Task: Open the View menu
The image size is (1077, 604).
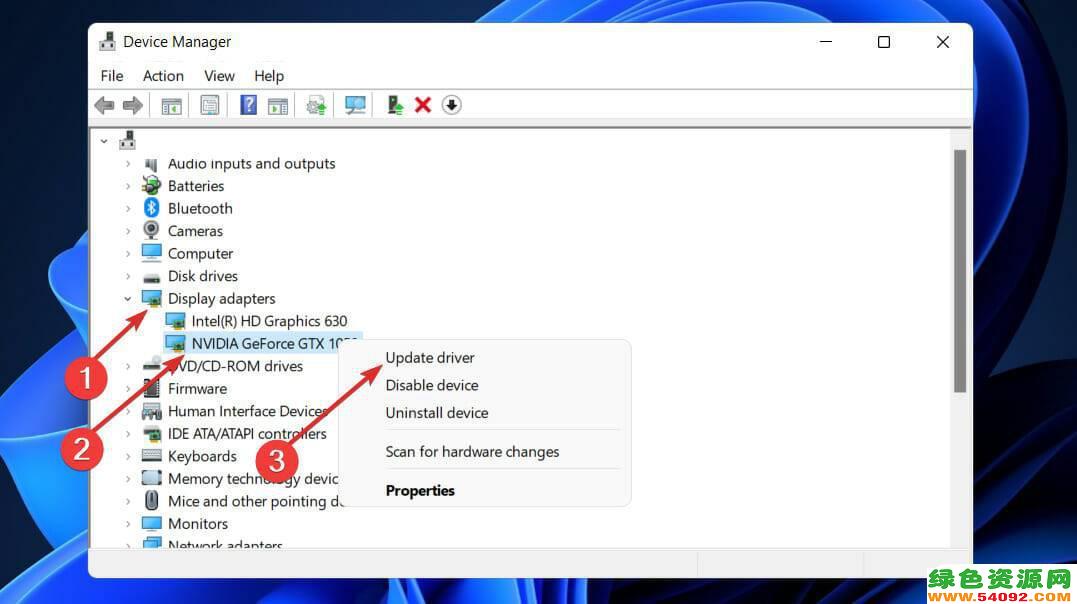Action: 219,76
